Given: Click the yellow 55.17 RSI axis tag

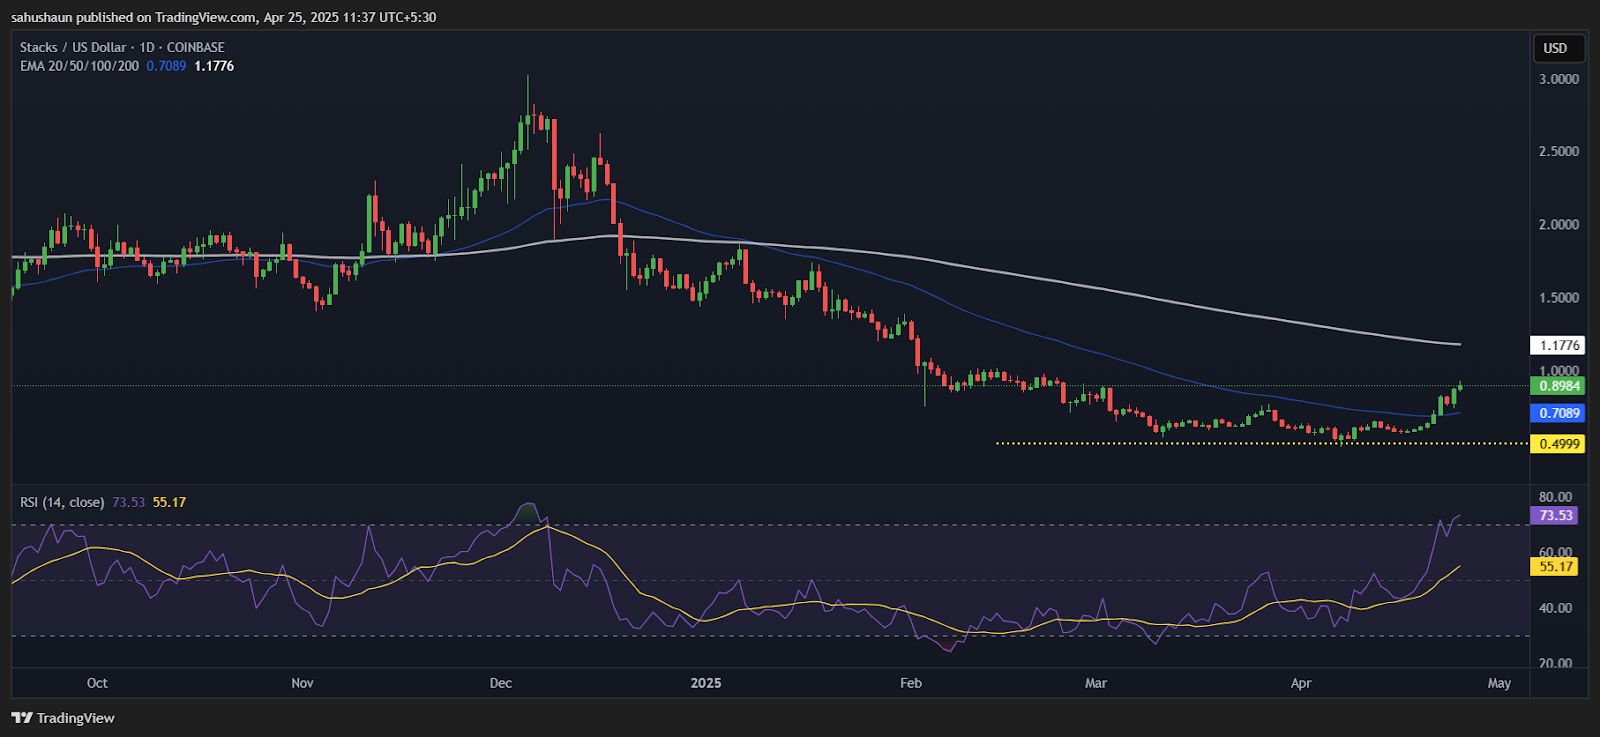Looking at the screenshot, I should pos(1556,567).
